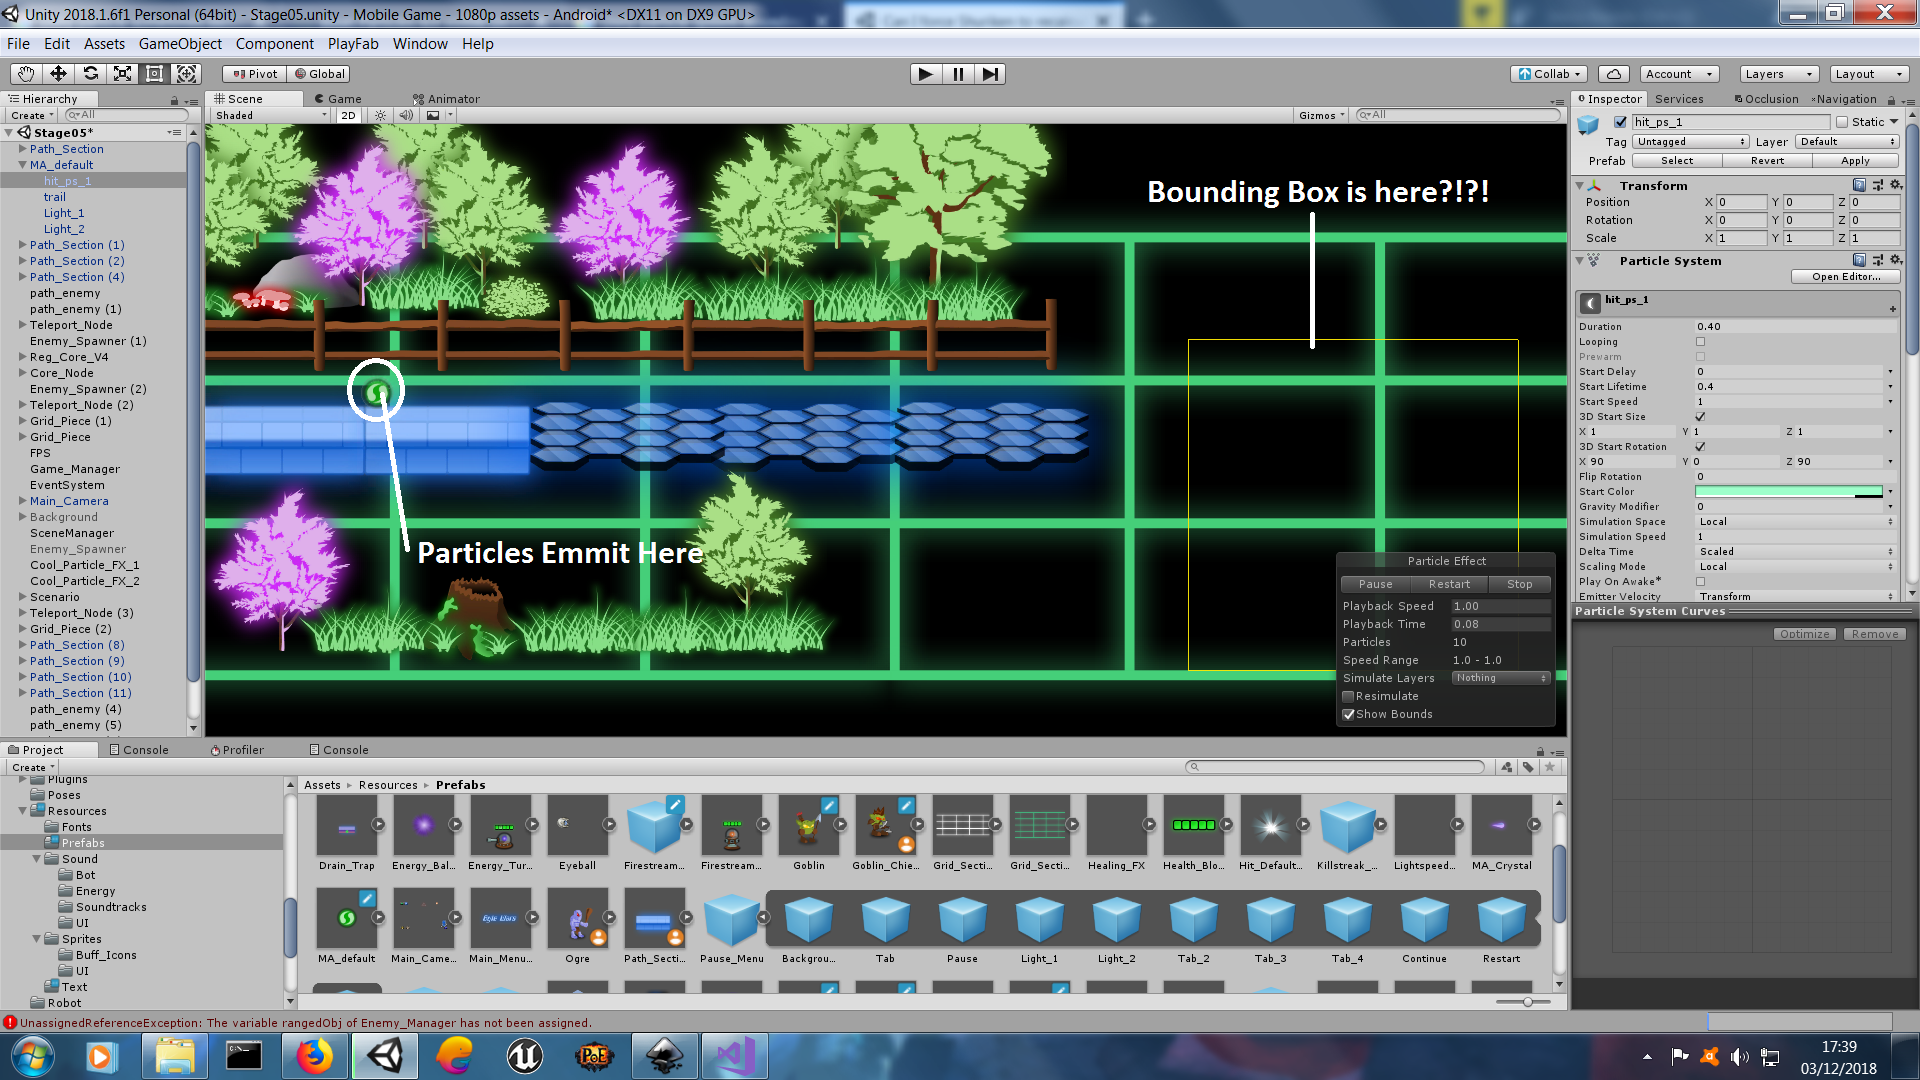Select the Move tool
This screenshot has height=1080, width=1920.
[58, 74]
